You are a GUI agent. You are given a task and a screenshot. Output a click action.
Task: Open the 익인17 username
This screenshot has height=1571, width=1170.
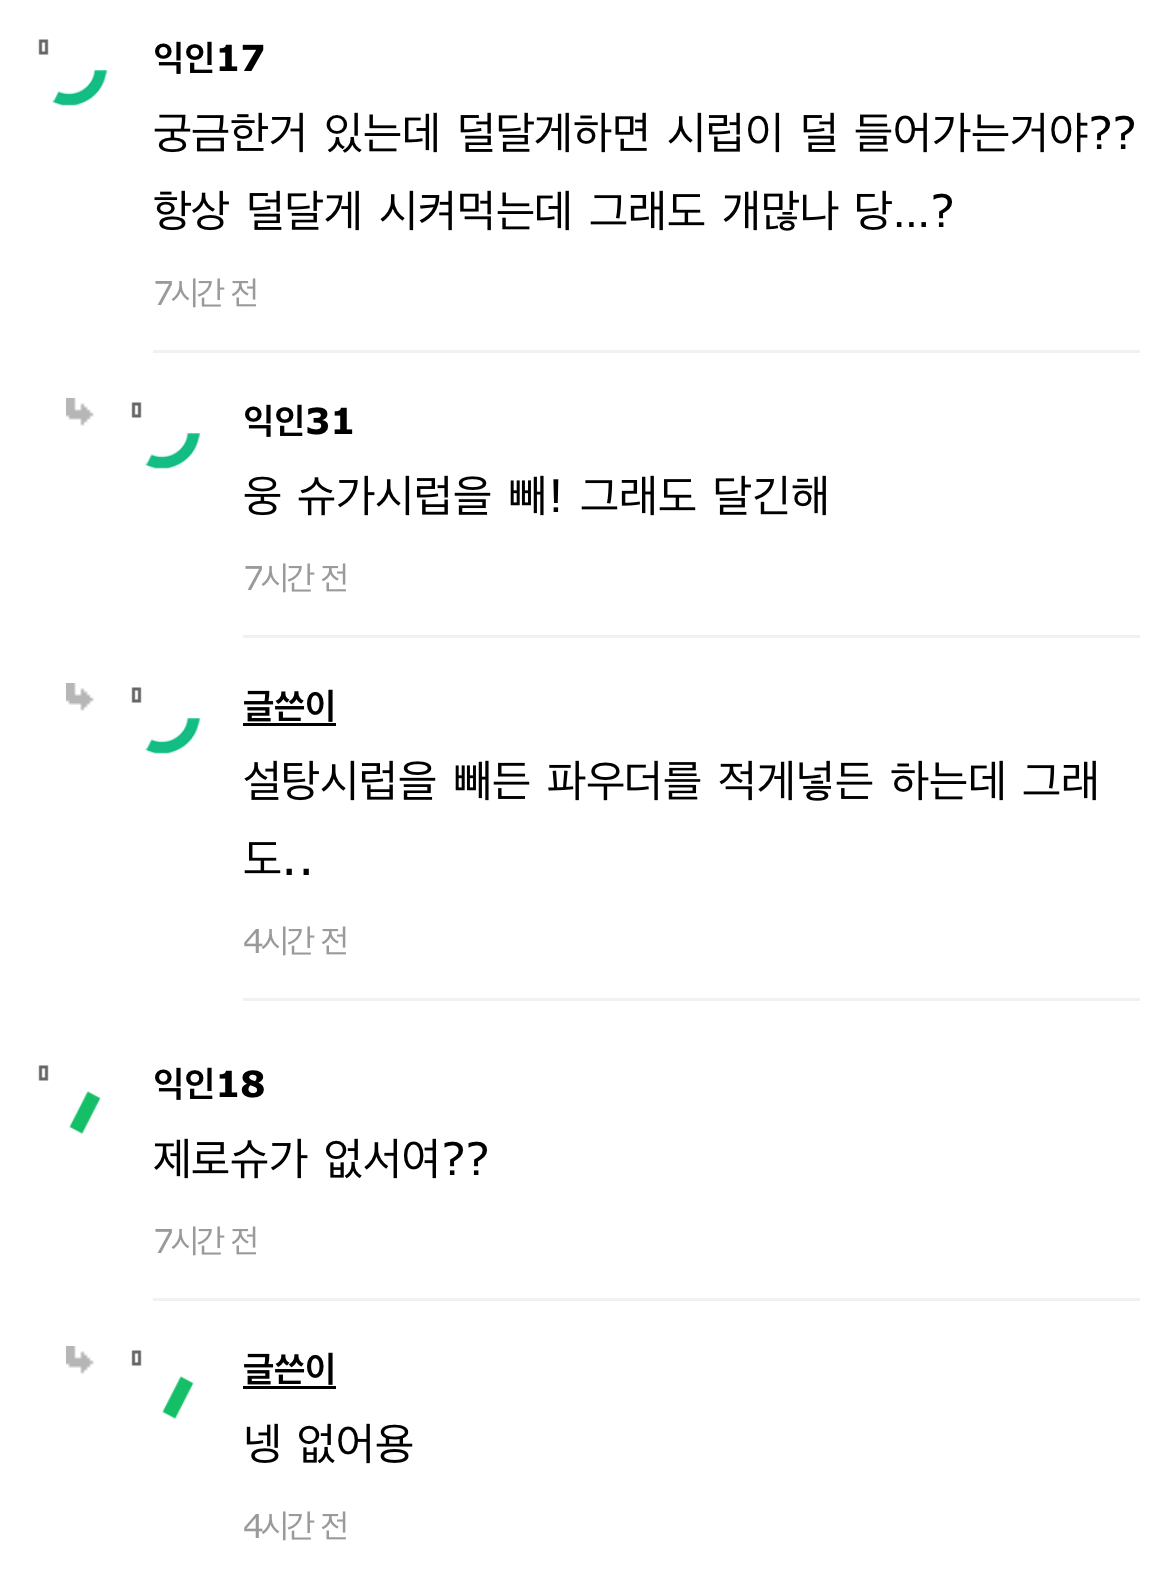coord(209,58)
